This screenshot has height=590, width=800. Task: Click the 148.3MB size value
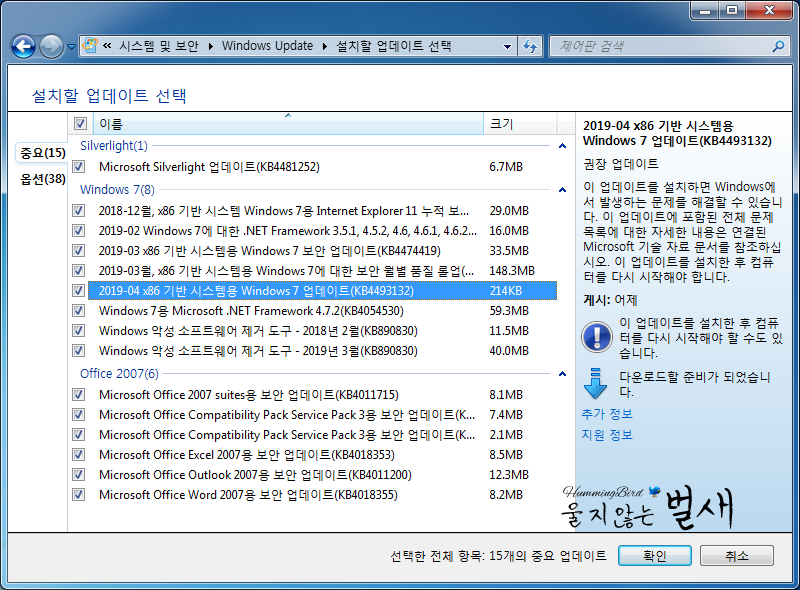point(512,271)
